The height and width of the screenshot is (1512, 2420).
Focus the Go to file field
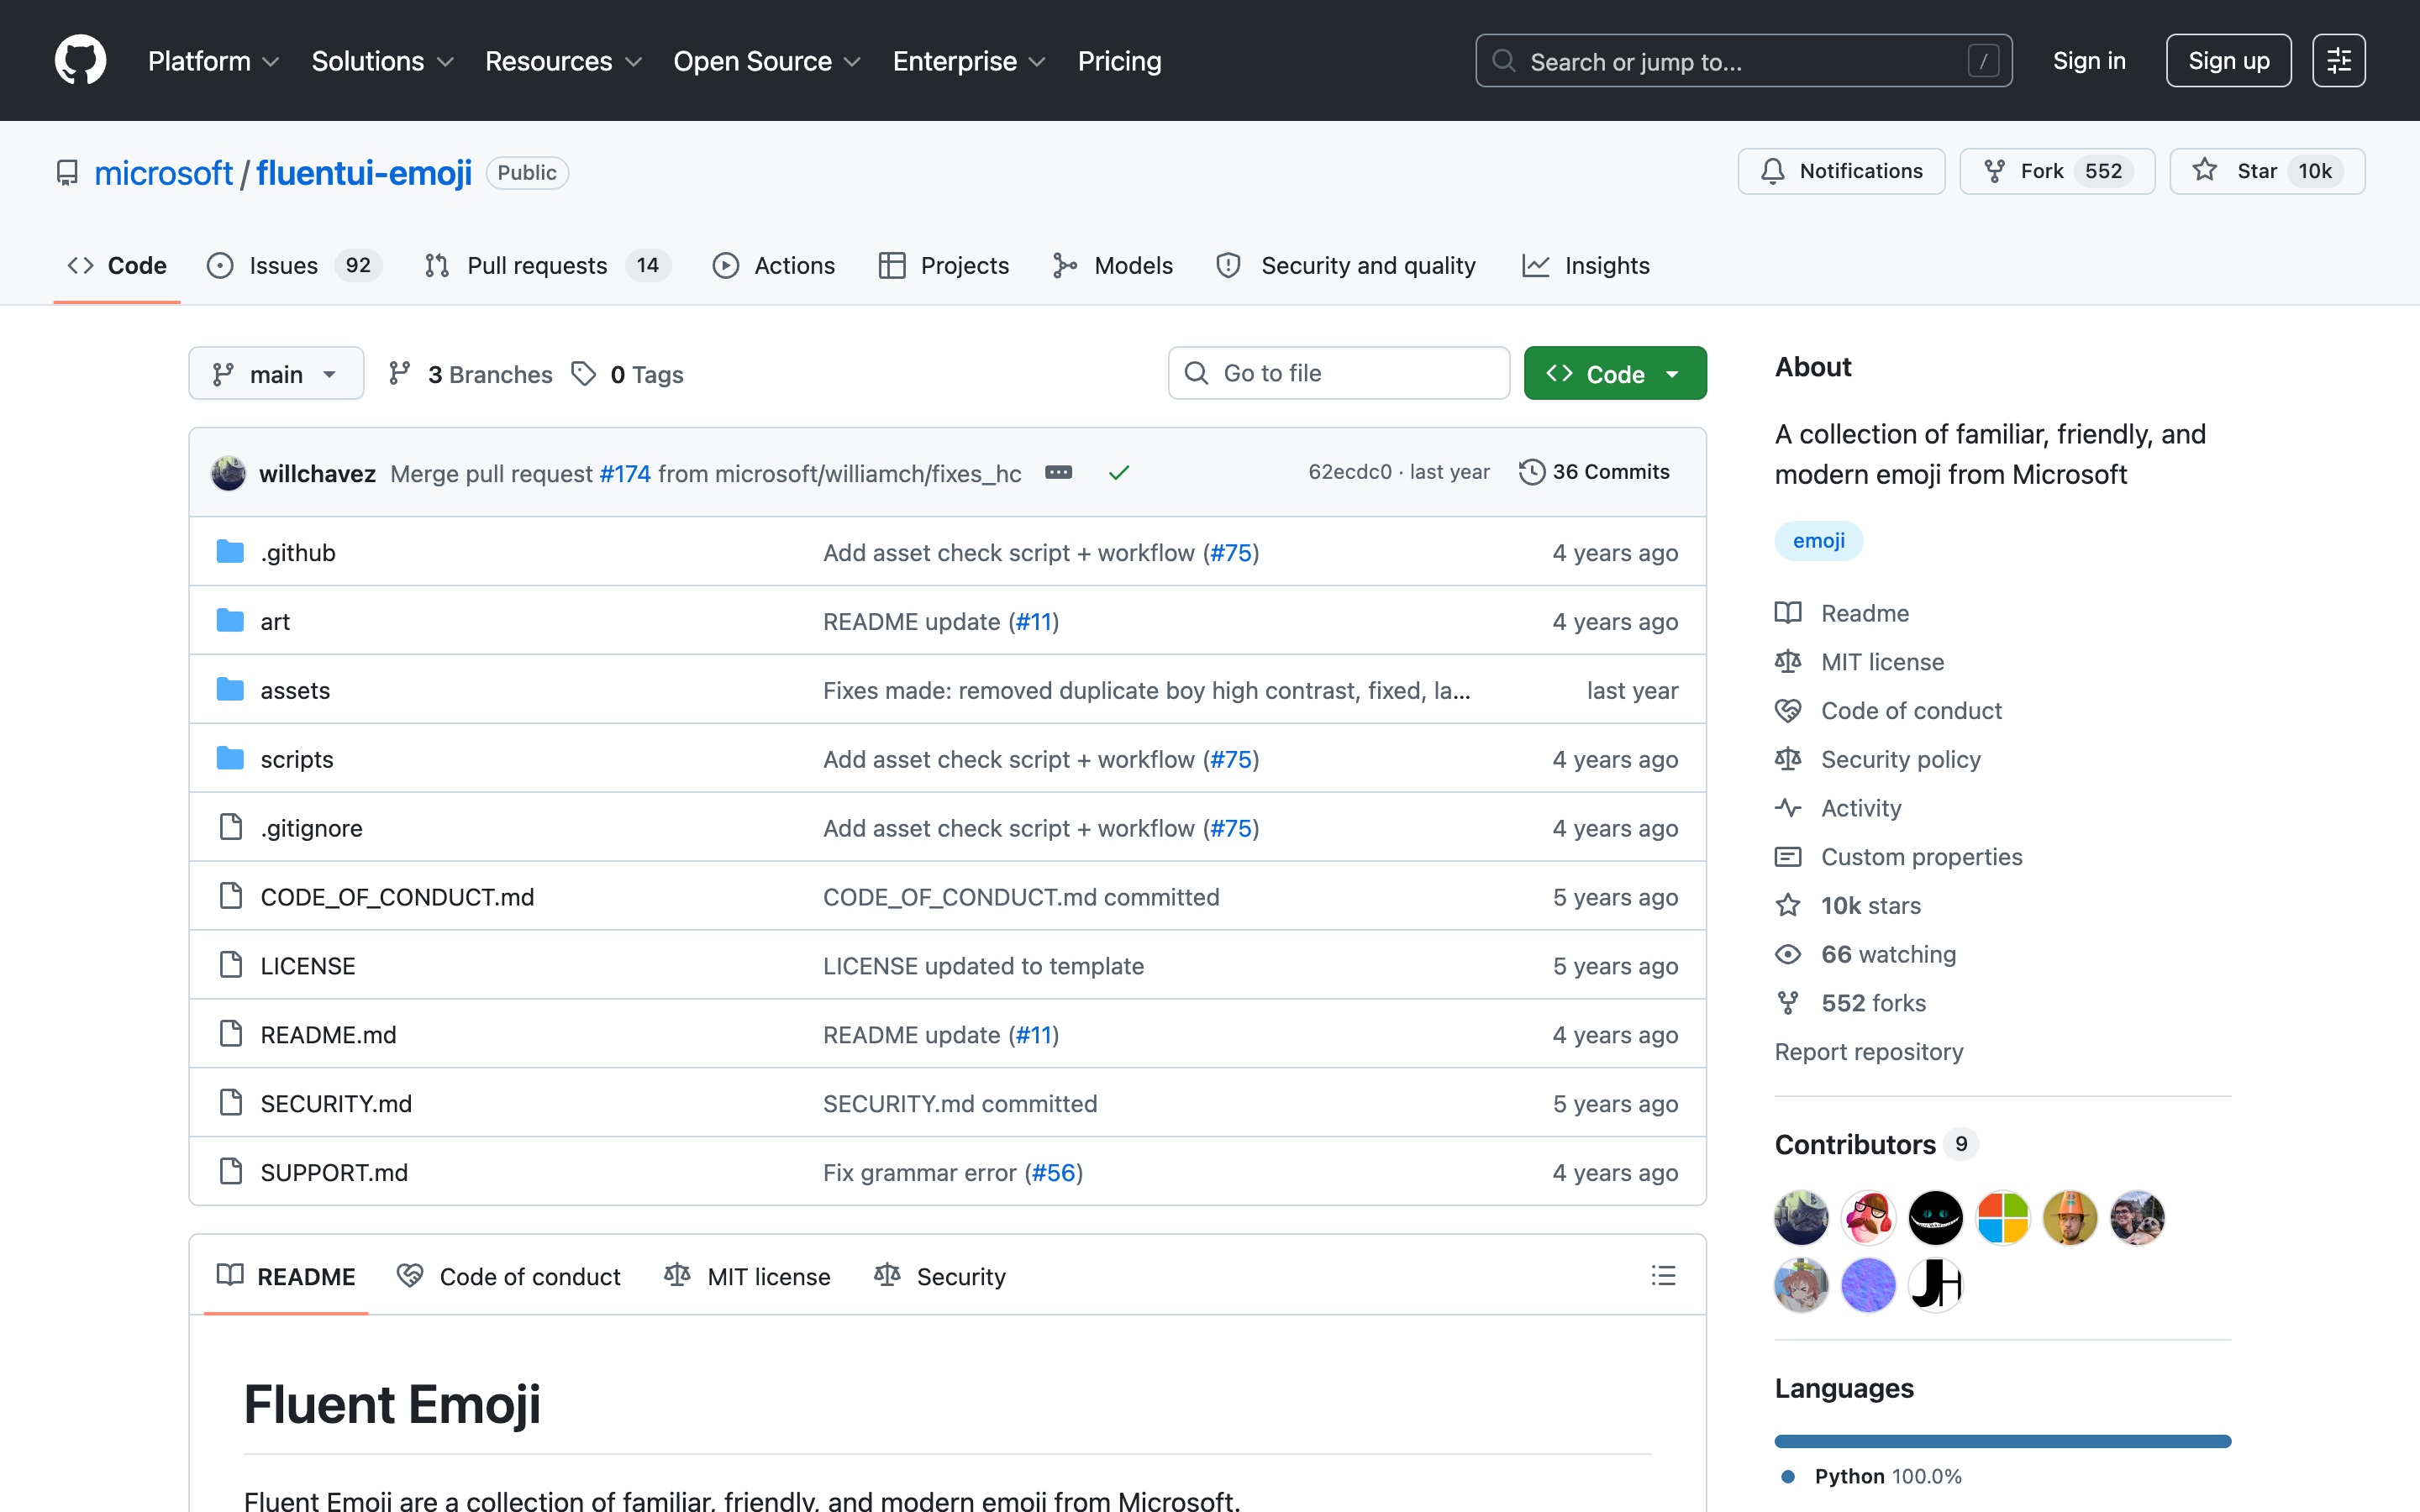[x=1338, y=373]
